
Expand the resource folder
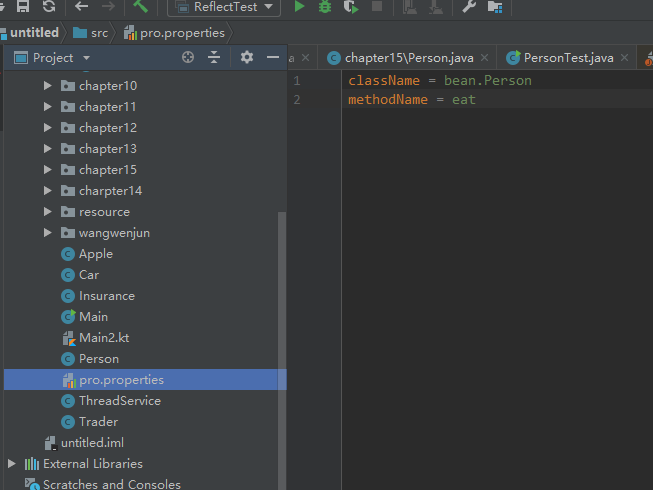tap(48, 211)
